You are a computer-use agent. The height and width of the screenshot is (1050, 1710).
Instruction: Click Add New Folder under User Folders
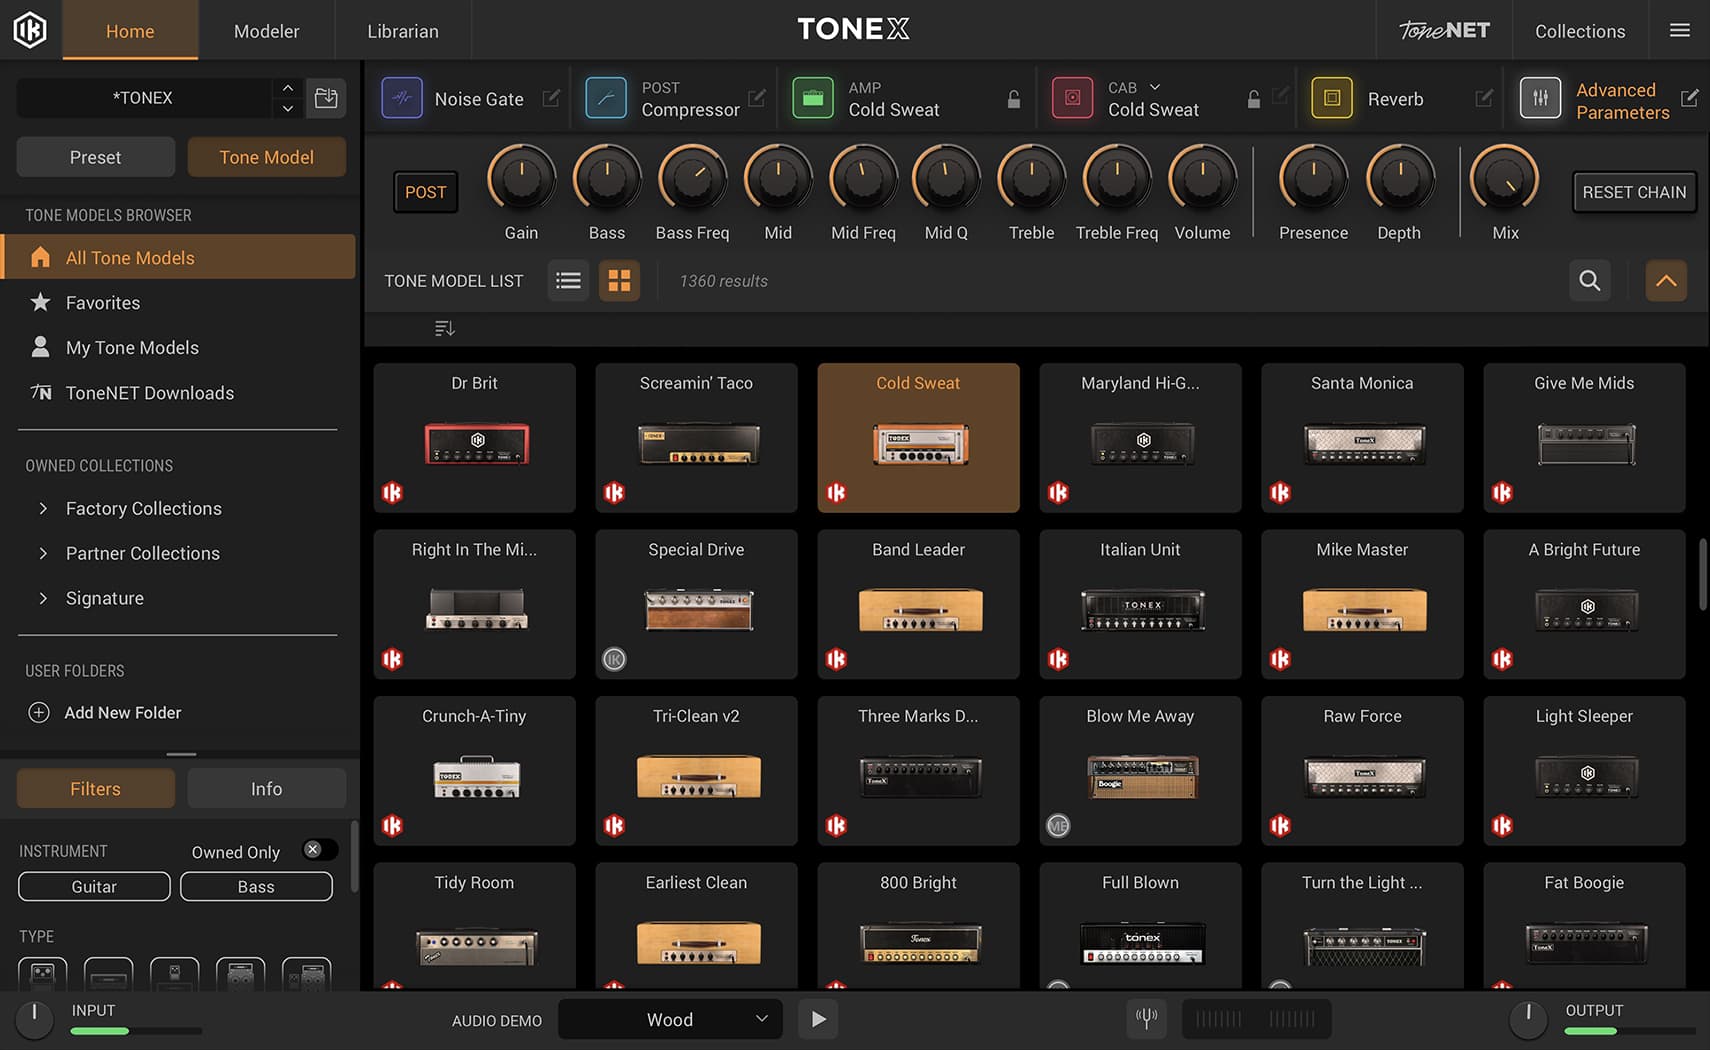point(122,712)
